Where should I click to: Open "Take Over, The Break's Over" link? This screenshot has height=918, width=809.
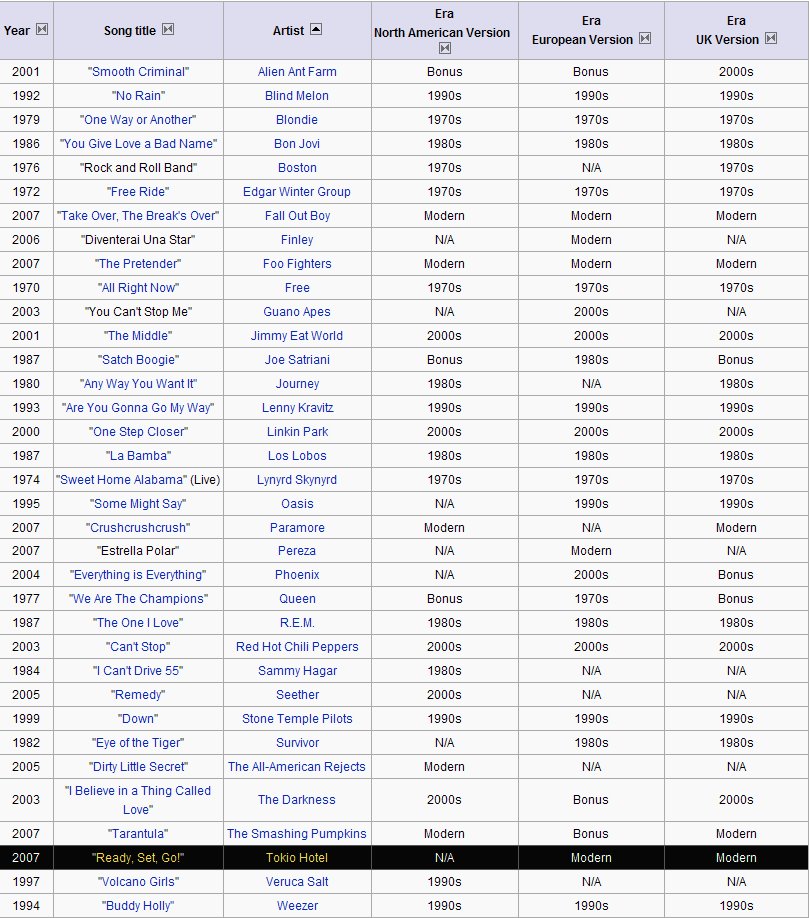click(138, 215)
